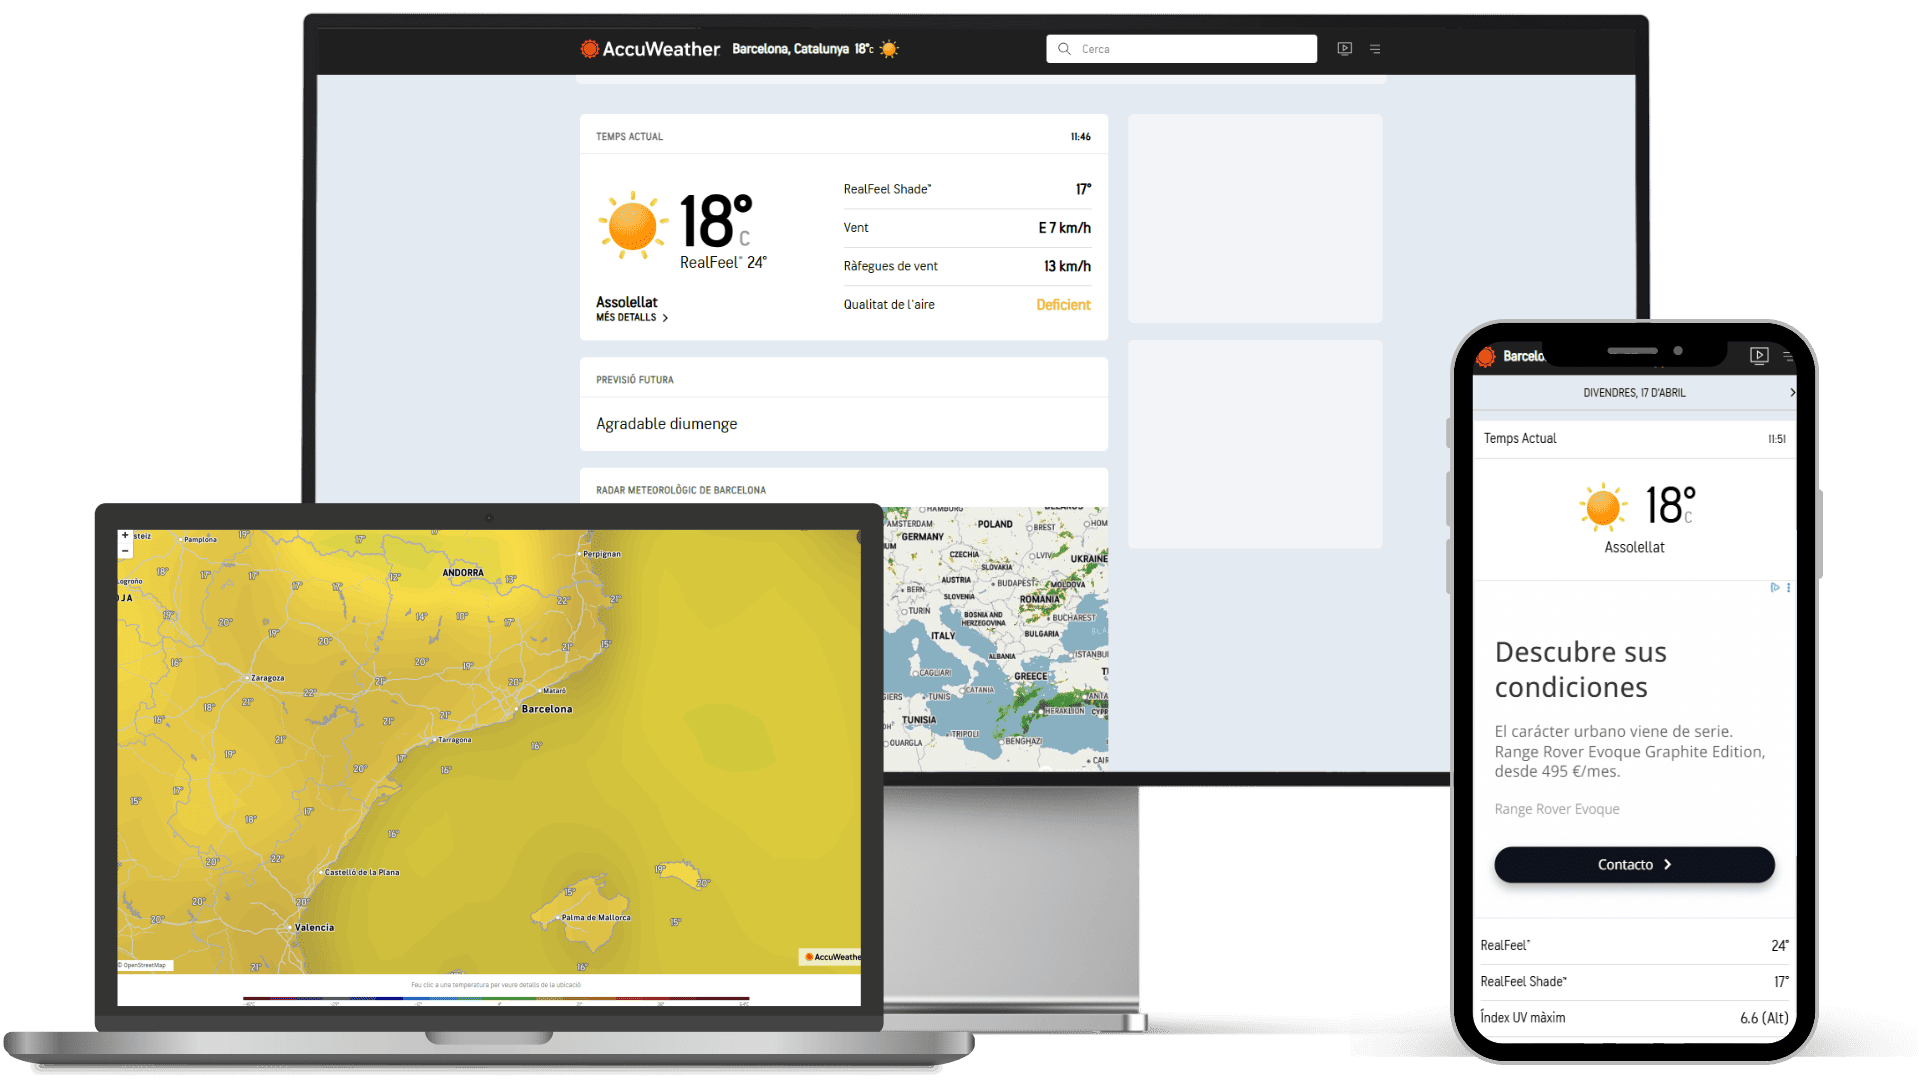
Task: Click Deficient air quality value
Action: coord(1063,305)
